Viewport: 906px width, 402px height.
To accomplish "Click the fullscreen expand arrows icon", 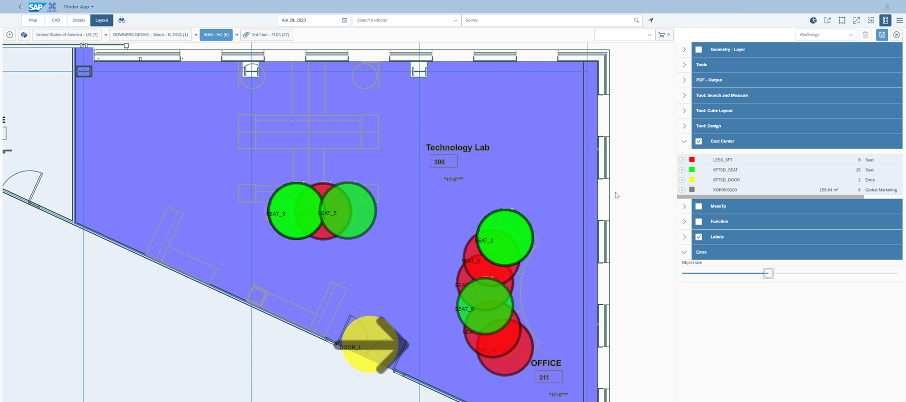I will coord(856,20).
